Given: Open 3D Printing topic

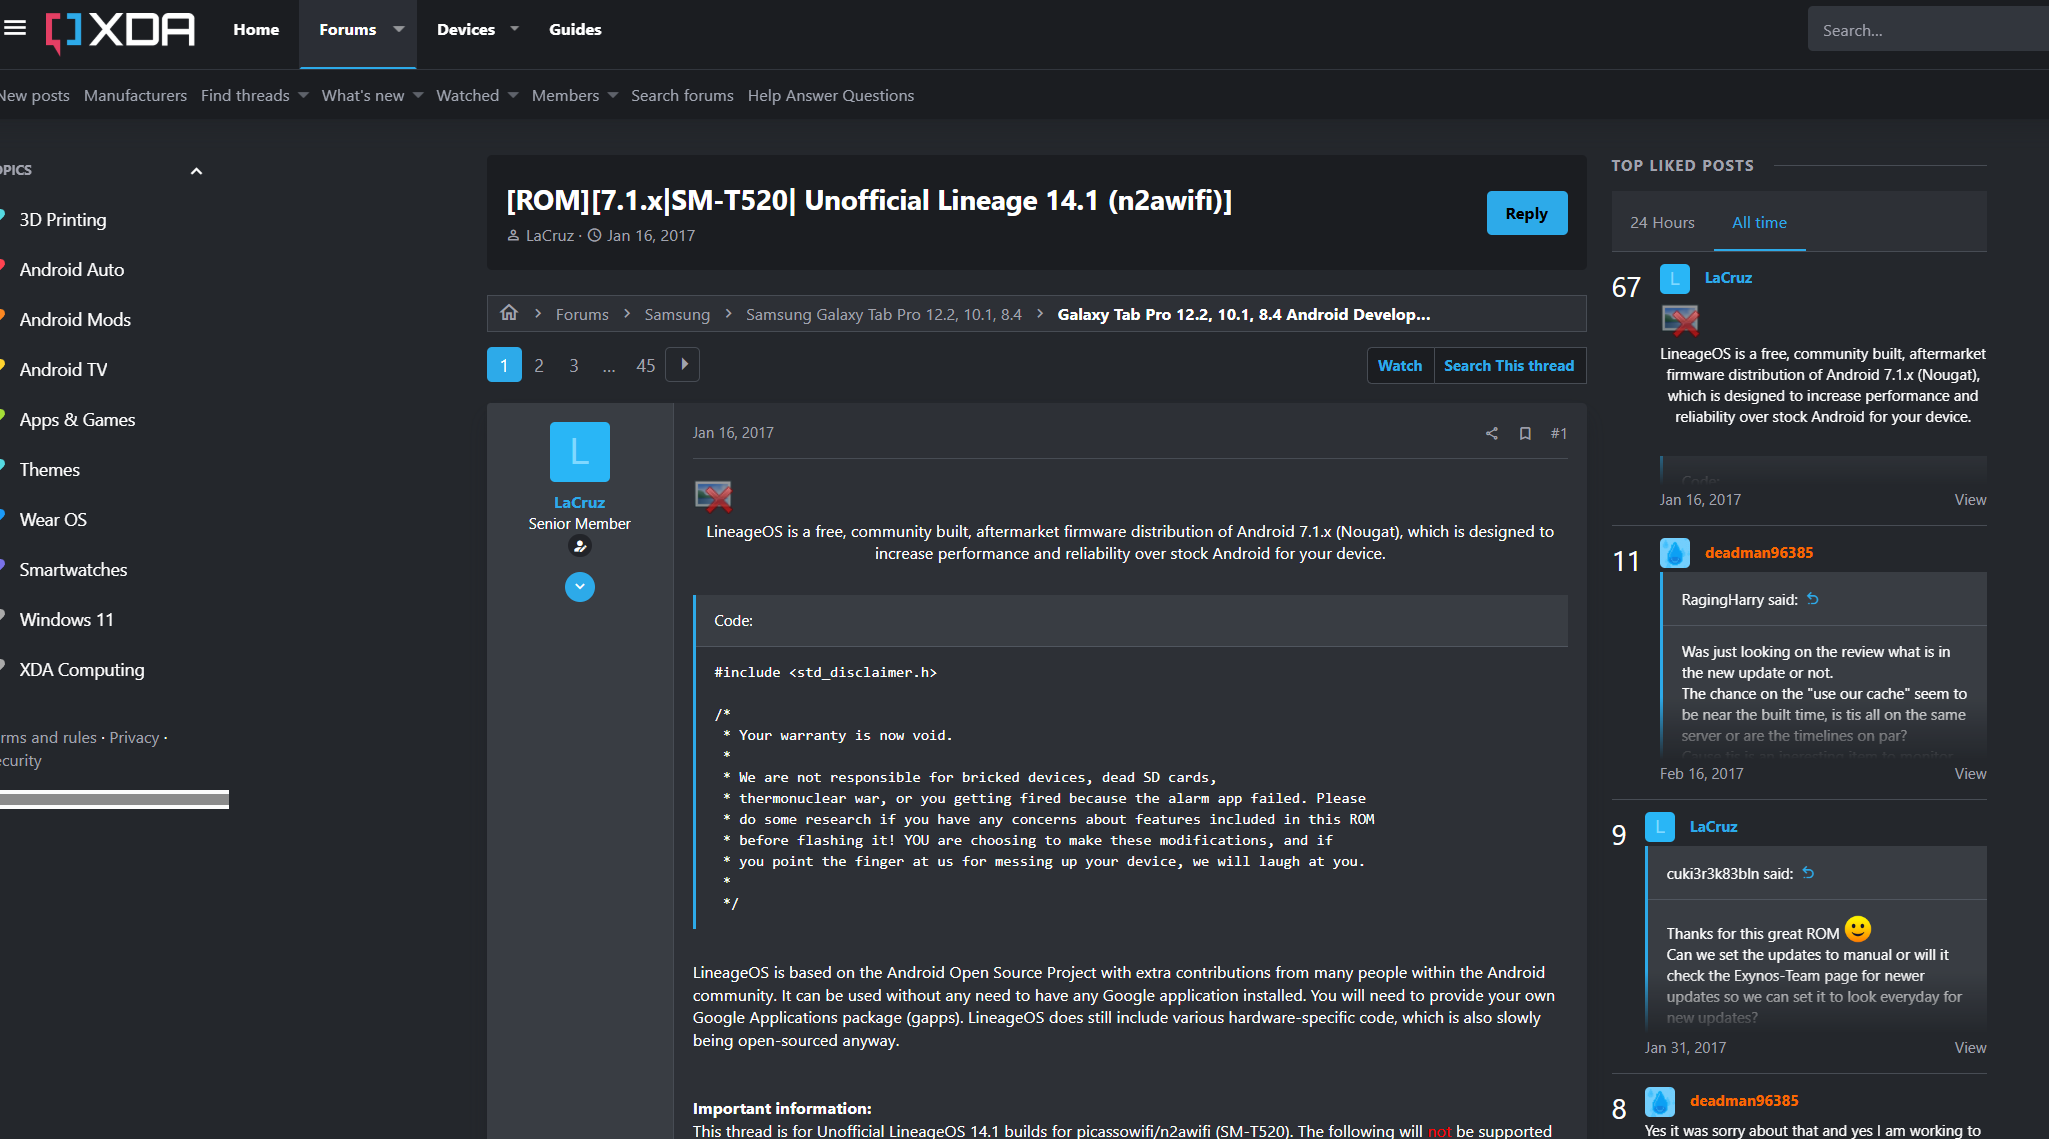Looking at the screenshot, I should click(x=63, y=220).
